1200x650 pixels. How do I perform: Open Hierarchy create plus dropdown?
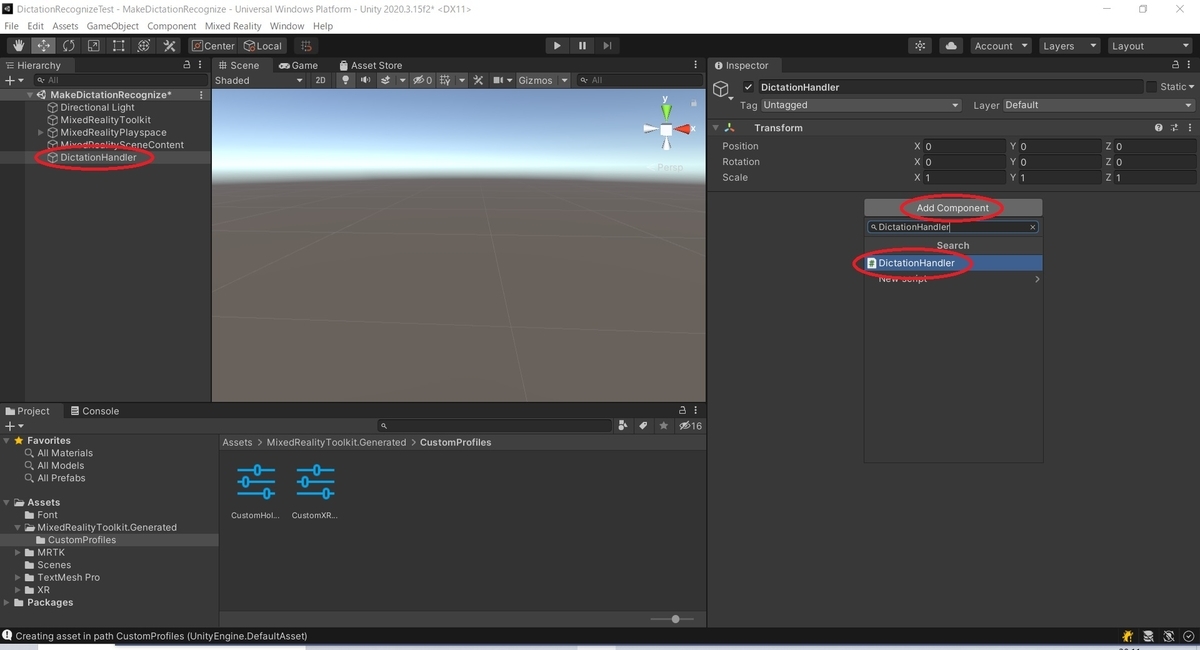point(13,80)
